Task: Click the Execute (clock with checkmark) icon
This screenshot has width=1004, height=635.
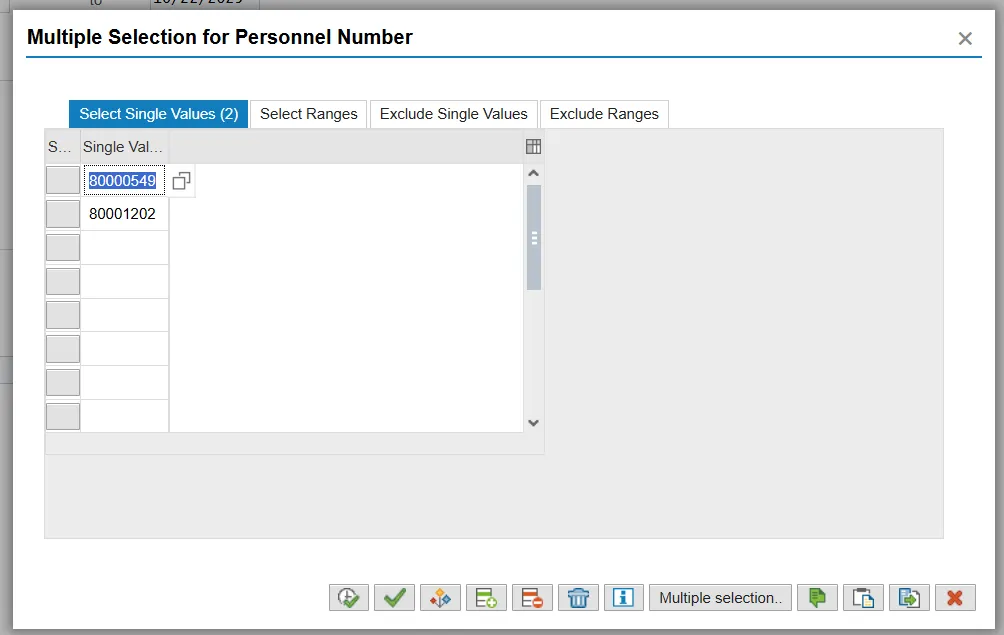Action: [348, 598]
